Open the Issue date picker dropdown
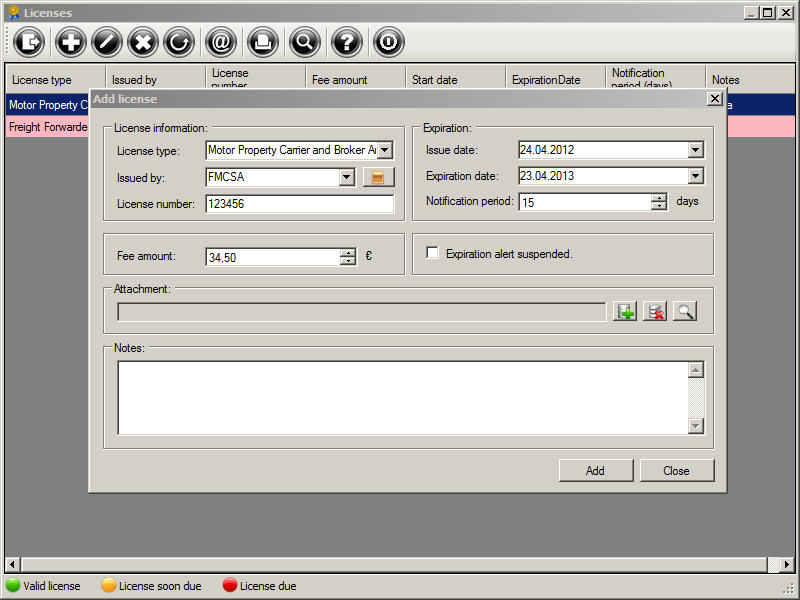Screen dimensions: 800x600 tap(696, 150)
